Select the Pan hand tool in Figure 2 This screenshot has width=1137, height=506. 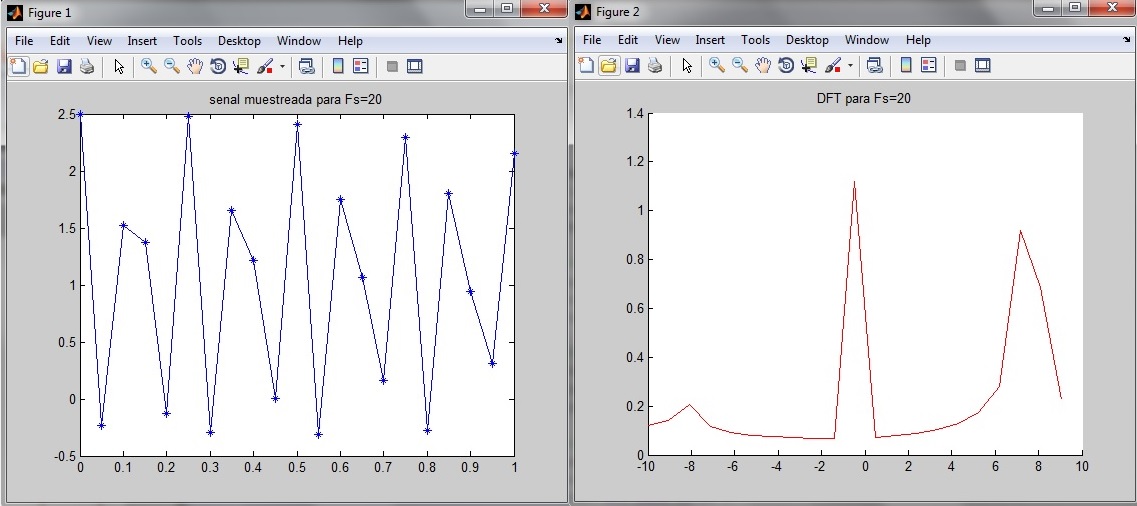coord(762,66)
